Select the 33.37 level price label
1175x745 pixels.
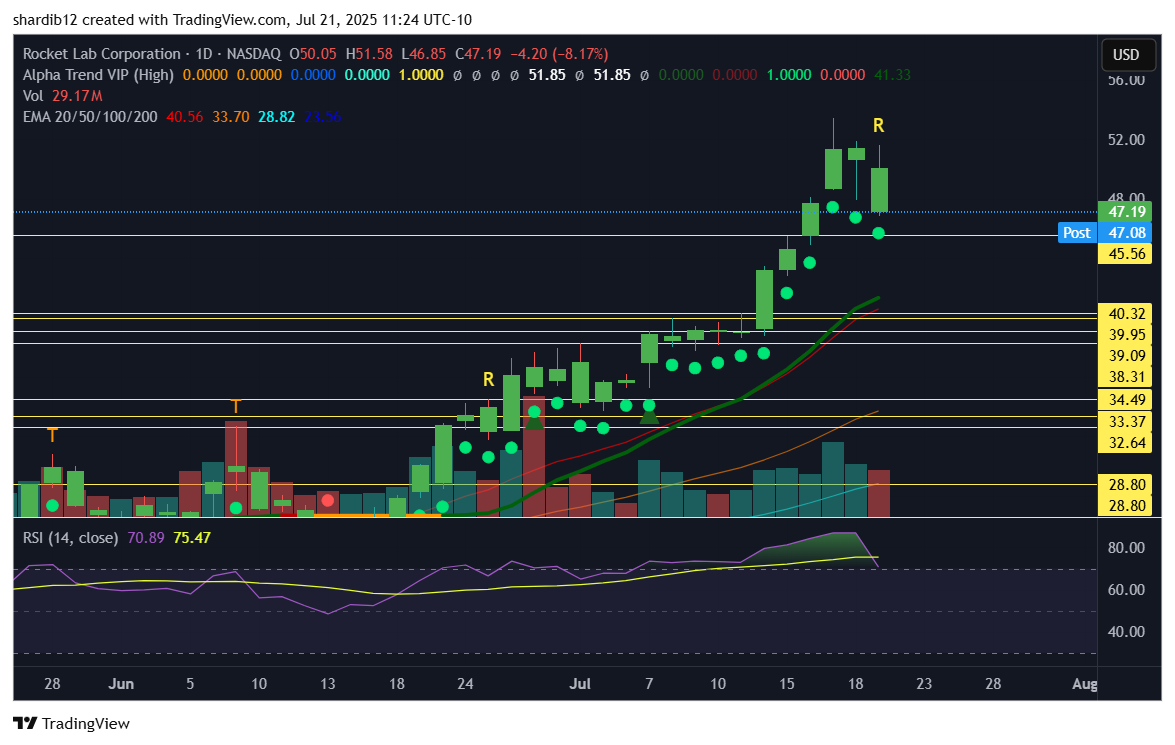1126,421
